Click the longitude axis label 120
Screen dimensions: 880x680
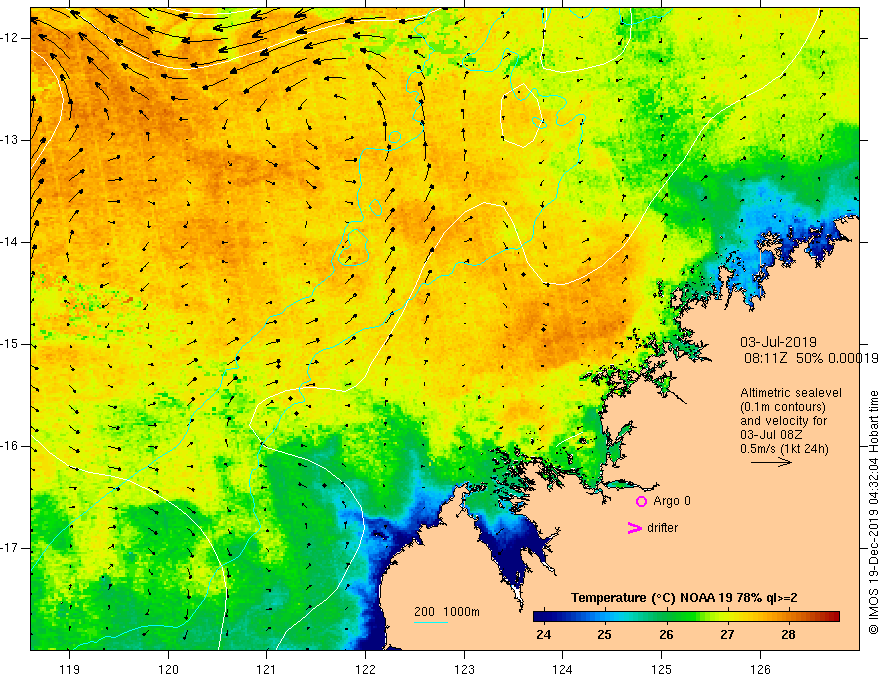tap(168, 669)
